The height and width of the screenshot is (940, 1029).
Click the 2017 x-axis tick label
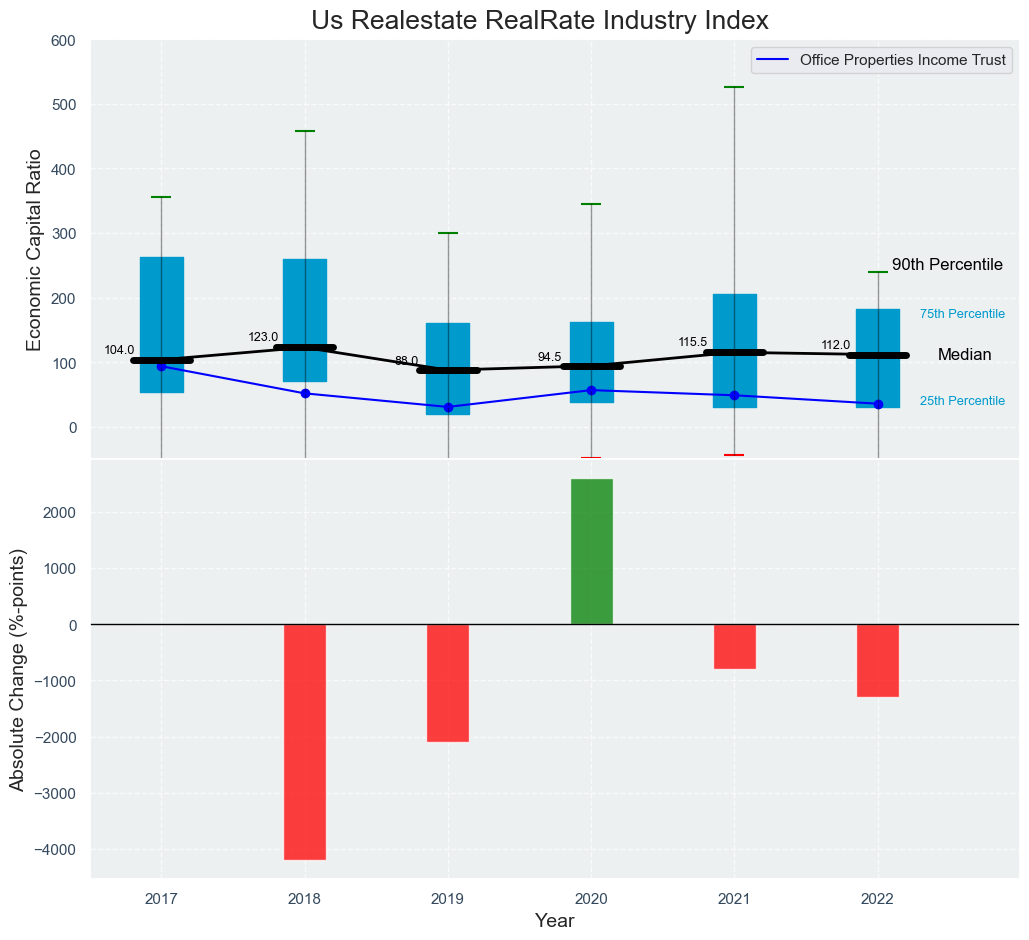pos(161,898)
